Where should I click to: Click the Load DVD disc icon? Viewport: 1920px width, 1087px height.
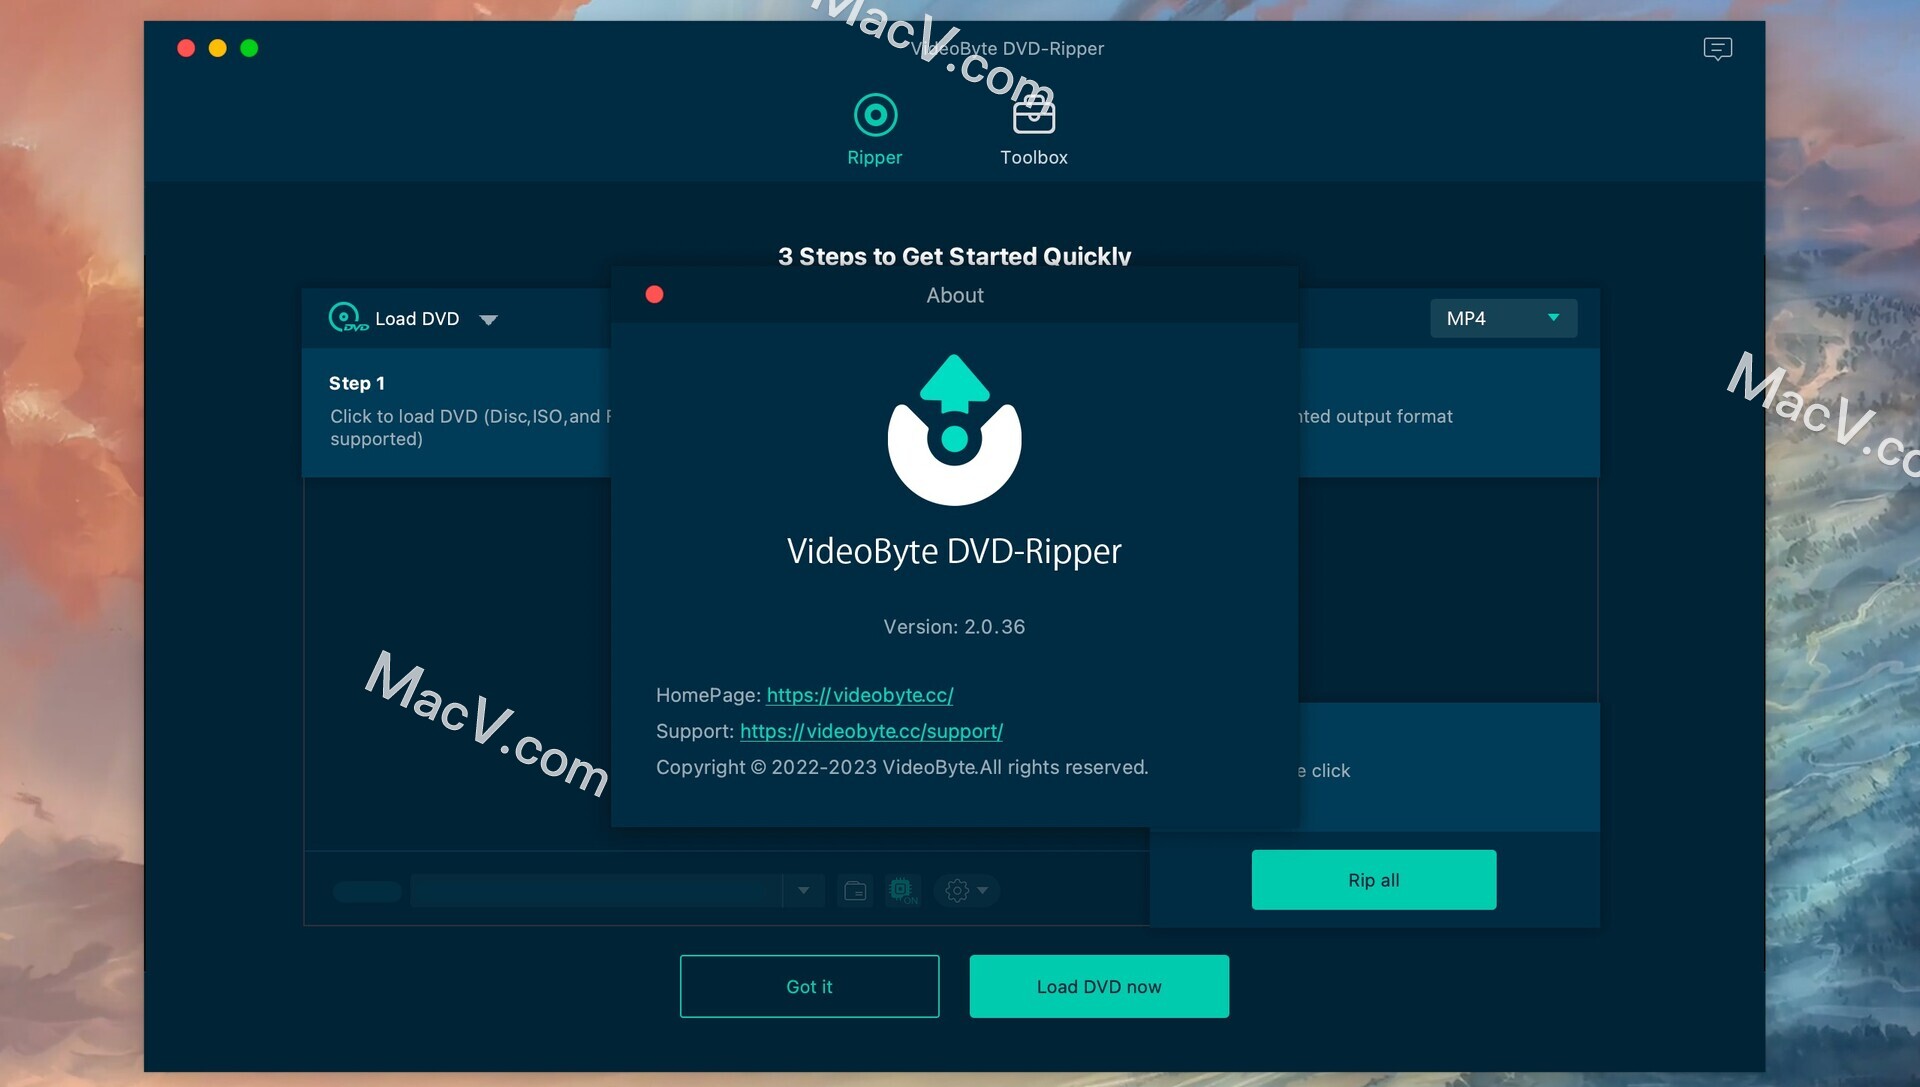point(345,318)
